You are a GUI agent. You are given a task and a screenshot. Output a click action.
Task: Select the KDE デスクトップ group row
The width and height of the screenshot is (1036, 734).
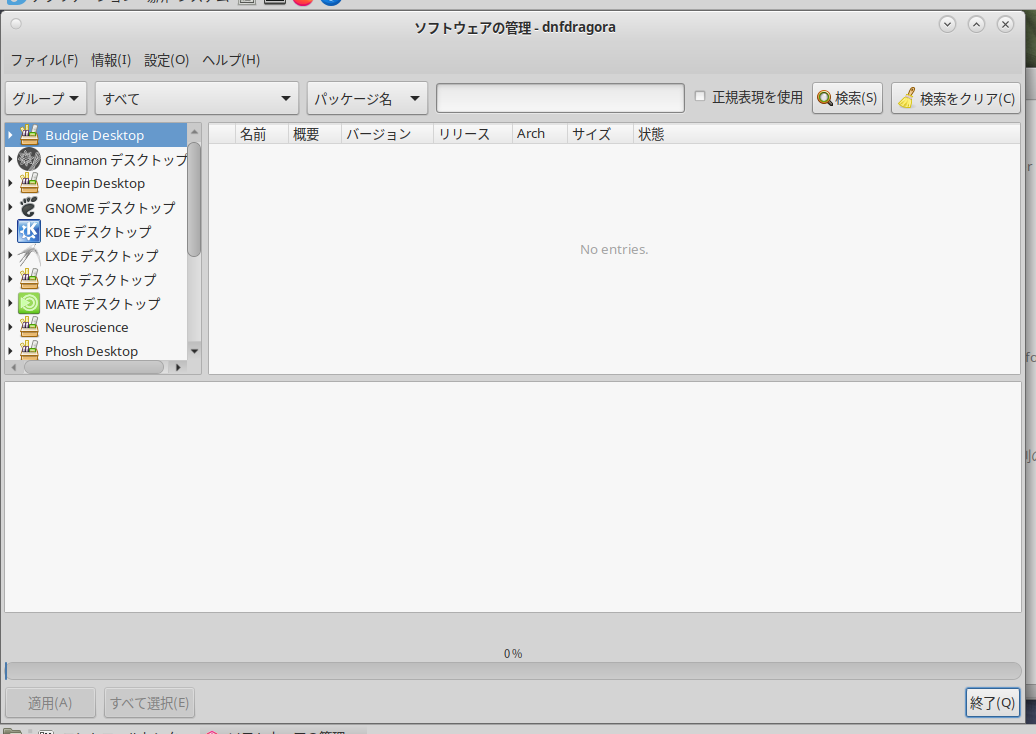point(96,231)
